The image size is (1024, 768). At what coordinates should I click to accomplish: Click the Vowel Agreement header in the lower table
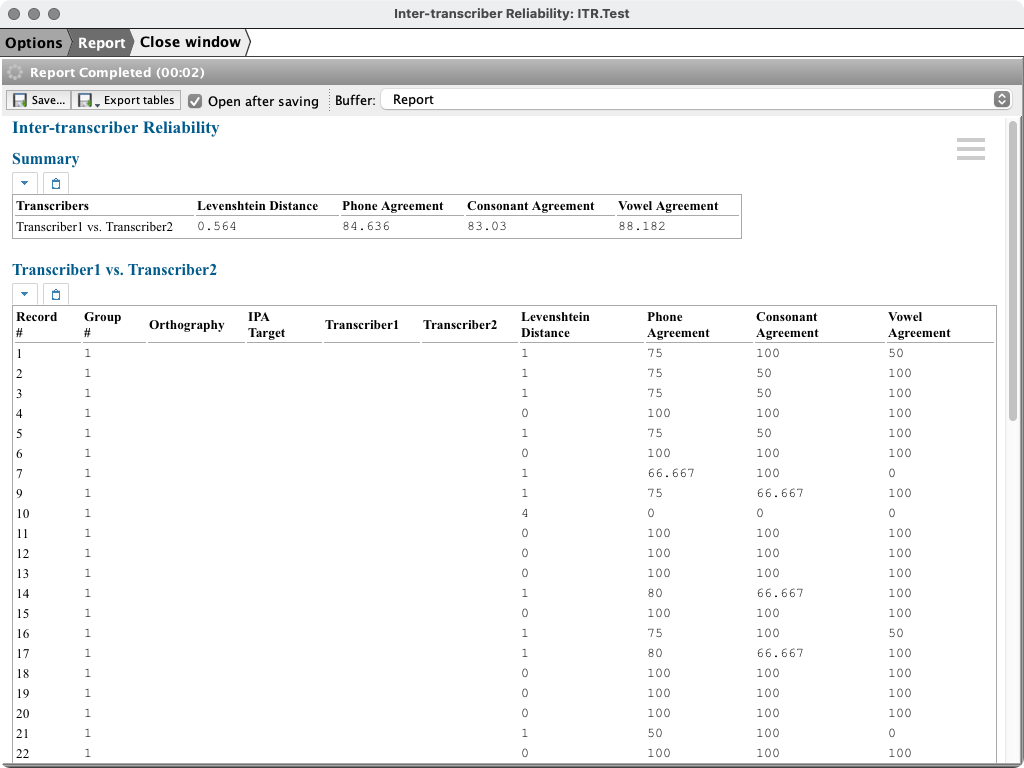click(x=918, y=325)
